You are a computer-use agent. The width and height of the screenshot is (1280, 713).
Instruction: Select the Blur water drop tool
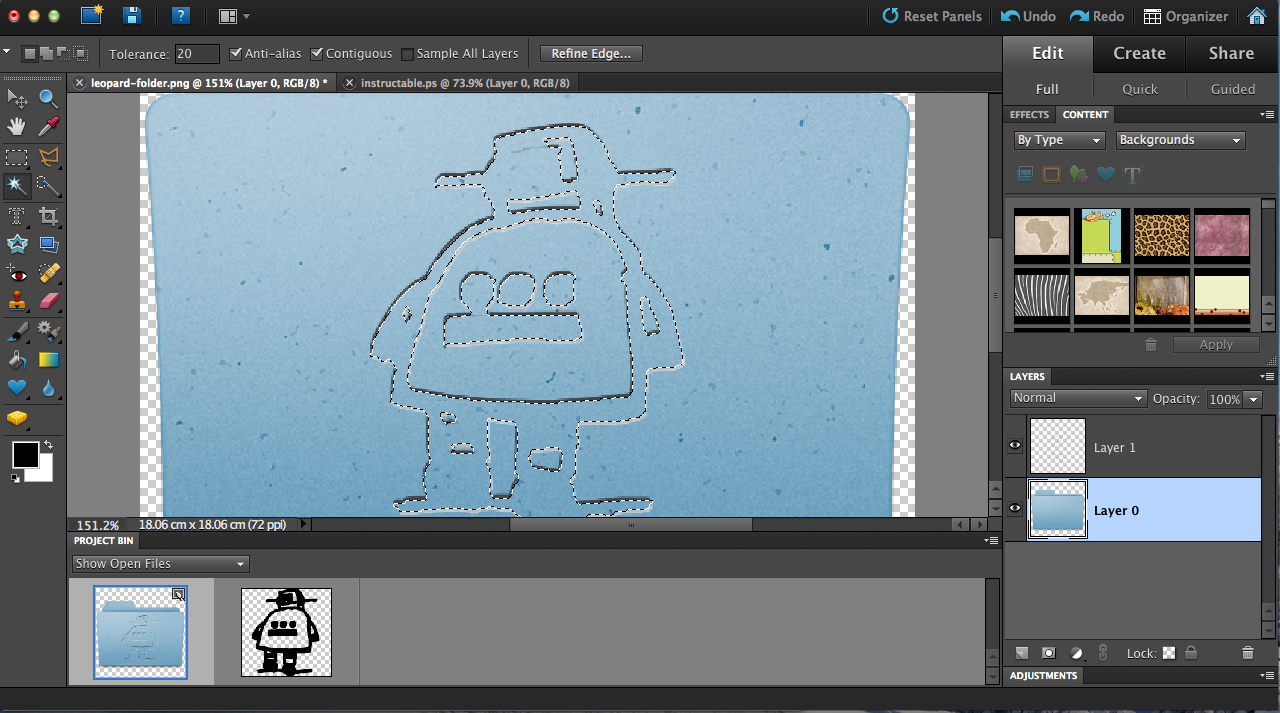tap(48, 388)
